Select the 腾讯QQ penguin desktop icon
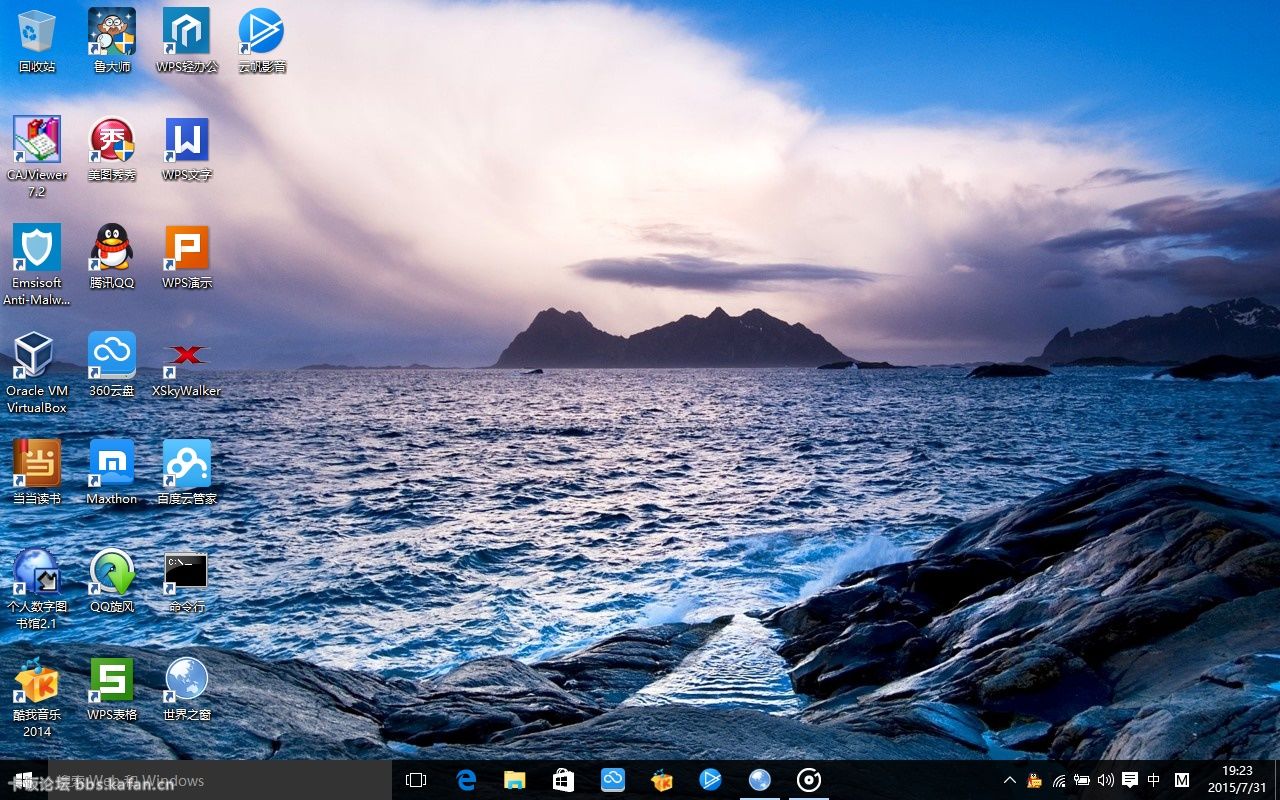The image size is (1280, 800). [x=112, y=257]
